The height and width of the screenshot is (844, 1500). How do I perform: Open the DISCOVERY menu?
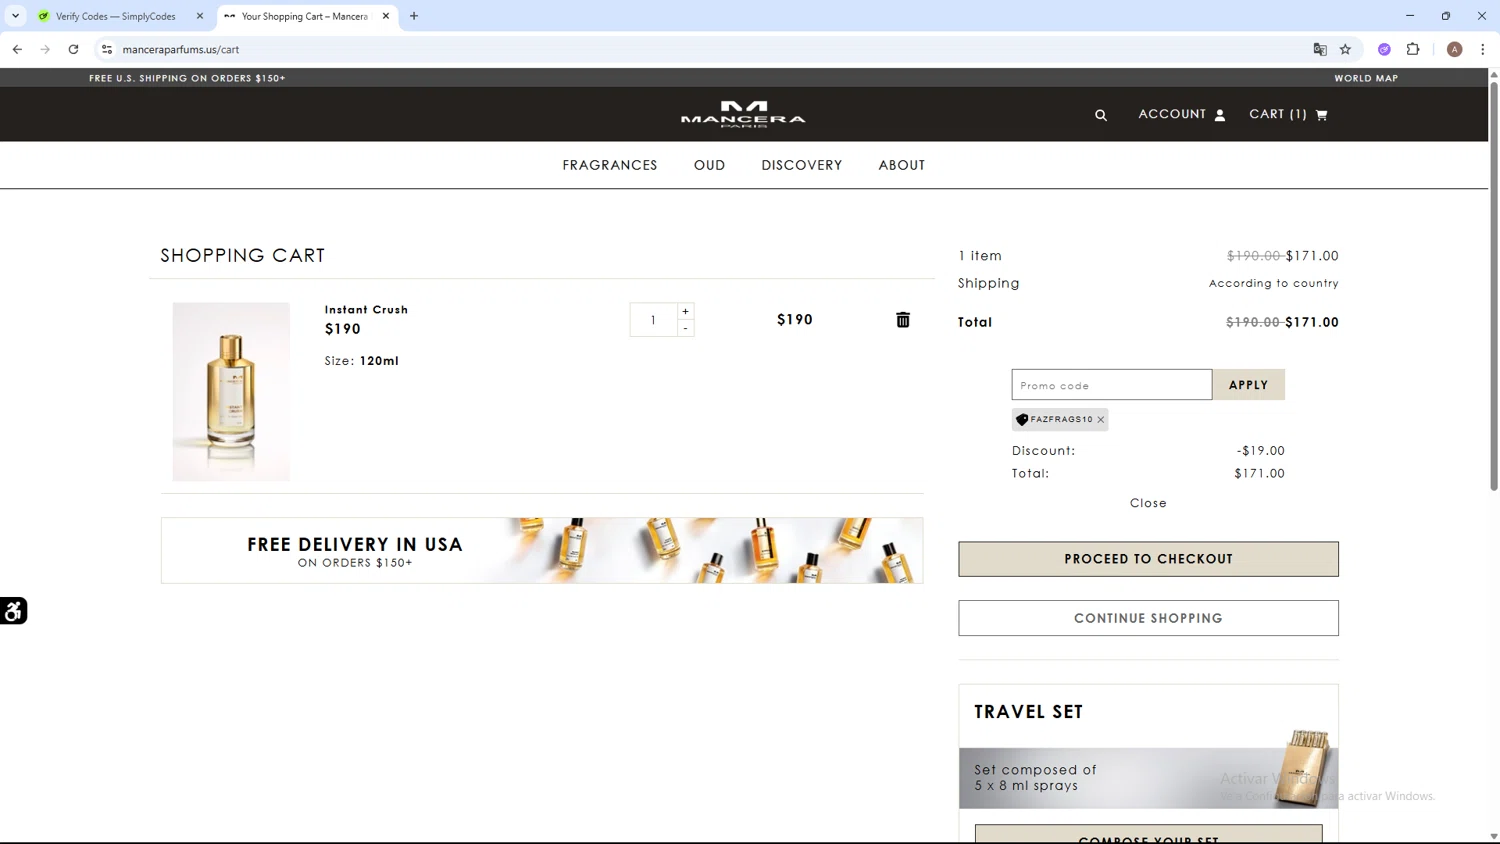pyautogui.click(x=802, y=165)
